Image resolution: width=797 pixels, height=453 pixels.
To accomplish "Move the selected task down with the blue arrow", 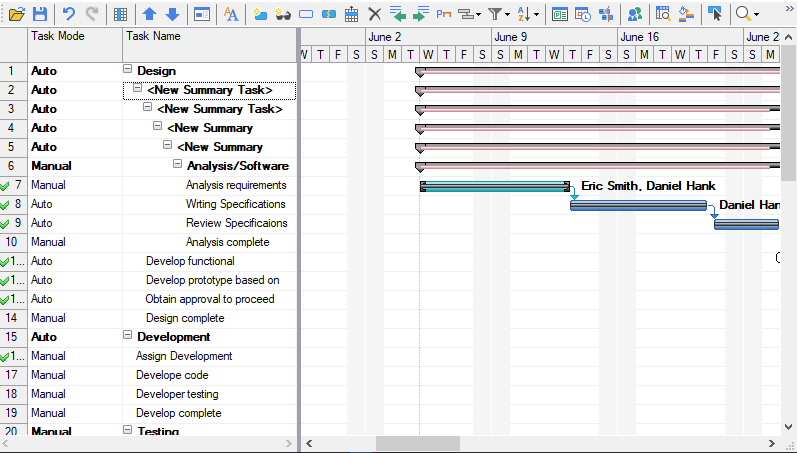I will click(x=172, y=14).
